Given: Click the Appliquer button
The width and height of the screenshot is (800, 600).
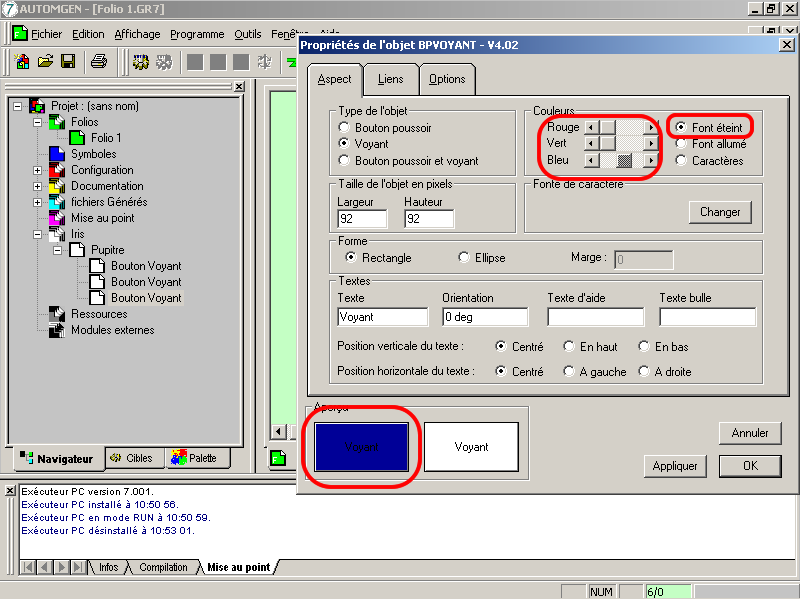Looking at the screenshot, I should [675, 466].
